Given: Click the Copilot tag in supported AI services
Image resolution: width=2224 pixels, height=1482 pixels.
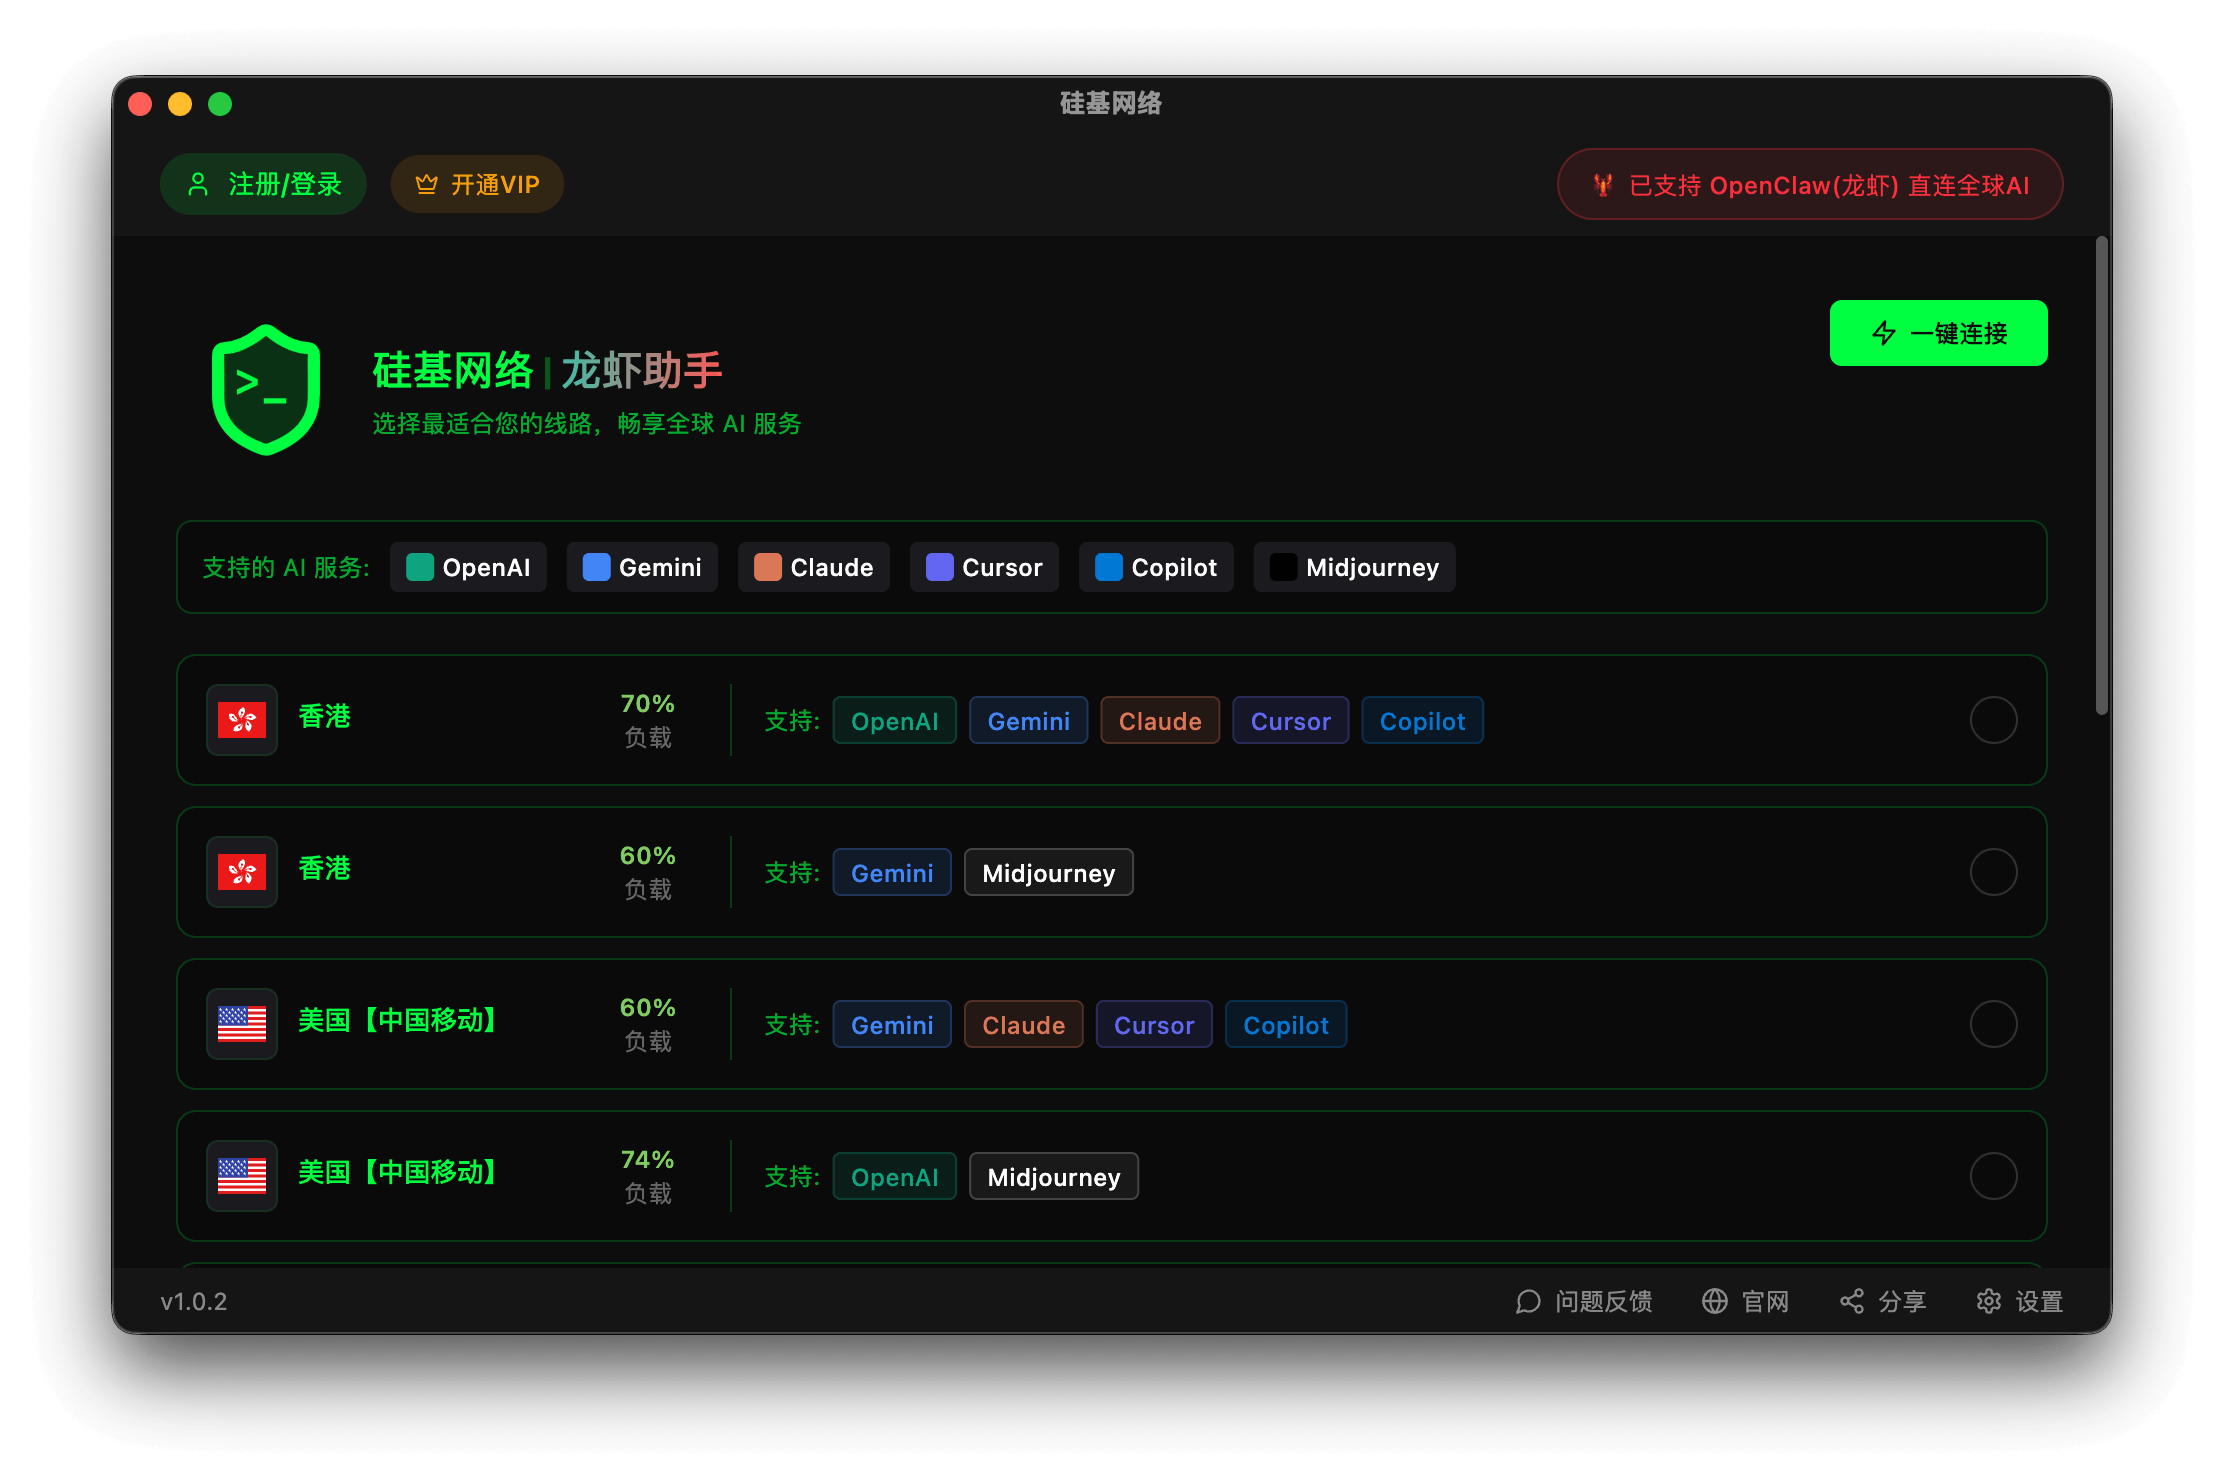Looking at the screenshot, I should tap(1156, 567).
